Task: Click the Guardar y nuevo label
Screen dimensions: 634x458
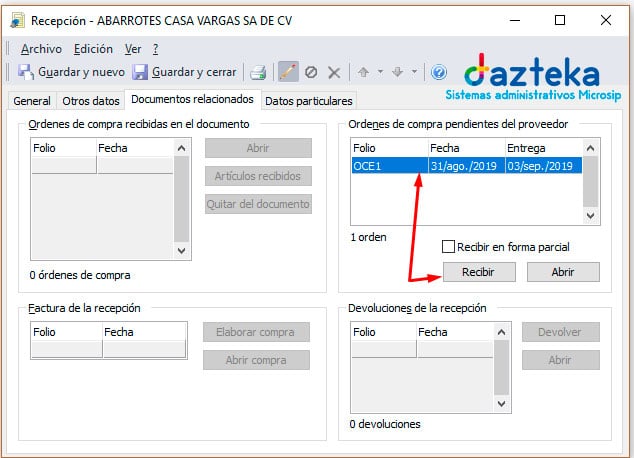Action: pyautogui.click(x=81, y=72)
